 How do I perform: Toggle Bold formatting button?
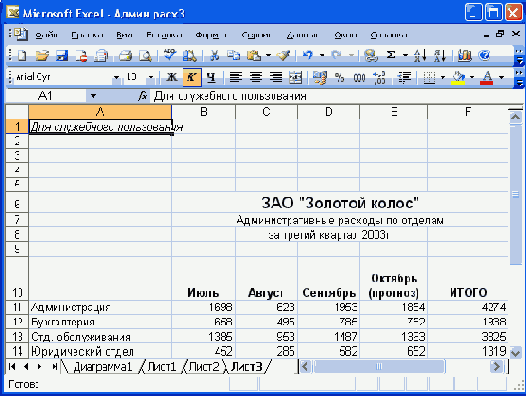172,78
